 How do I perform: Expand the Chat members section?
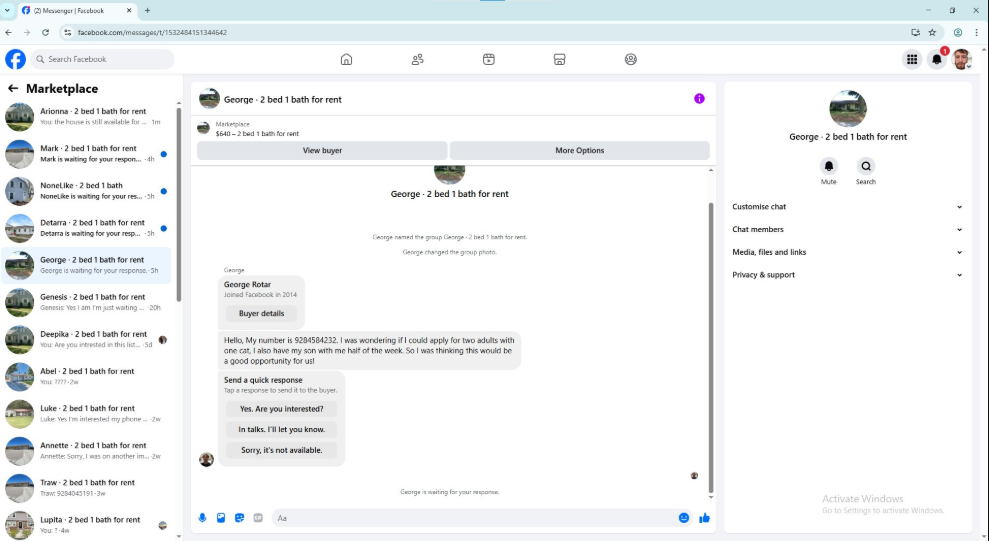[x=847, y=230]
